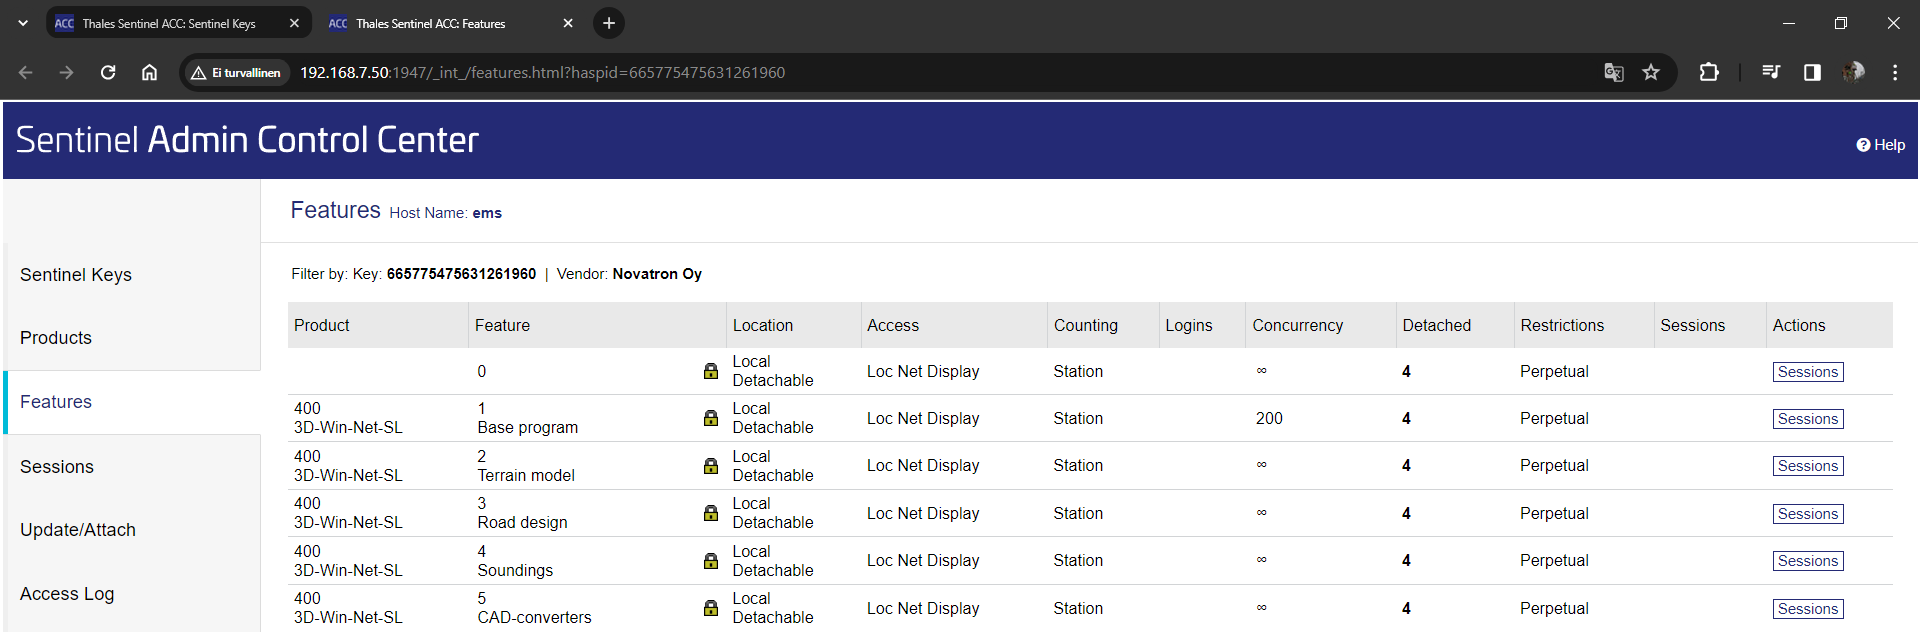Reload the page with the refresh icon
This screenshot has width=1920, height=632.
coord(108,72)
